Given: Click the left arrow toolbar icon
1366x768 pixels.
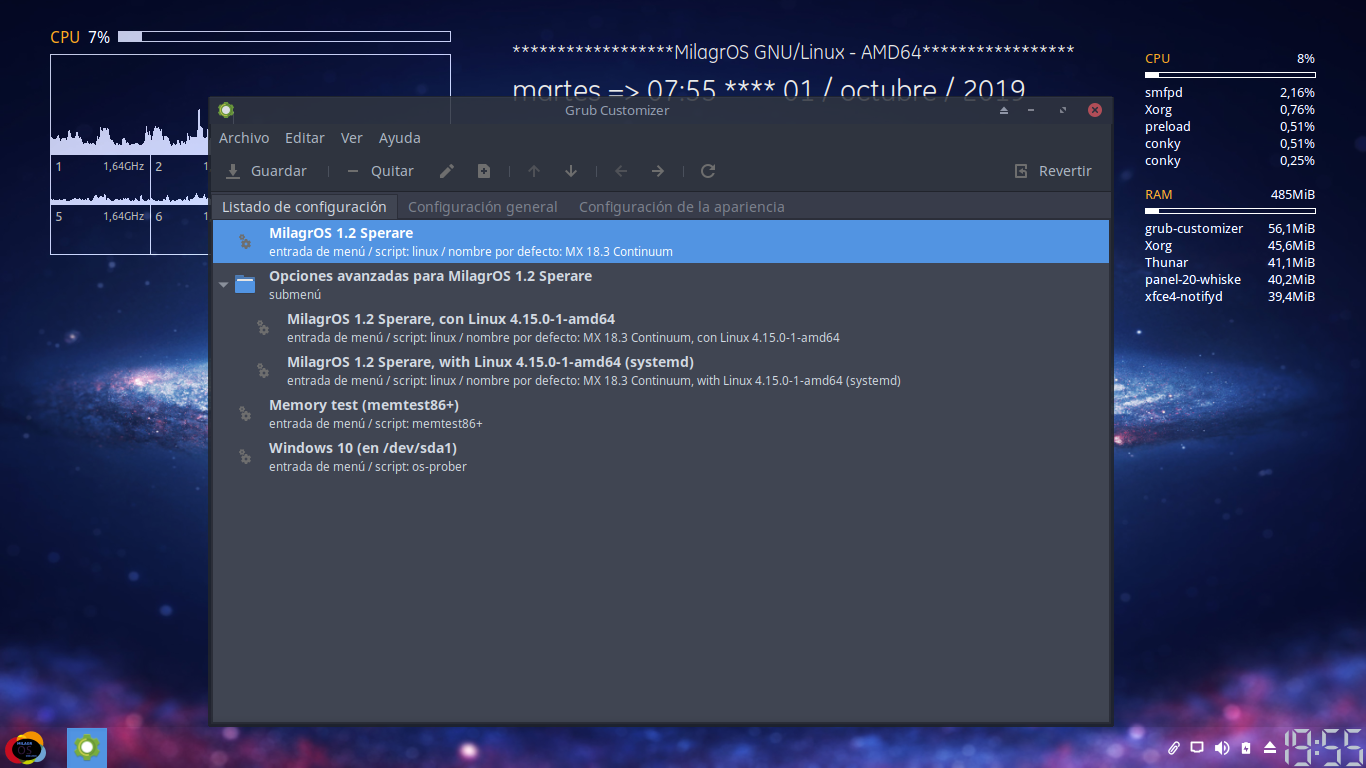Looking at the screenshot, I should pyautogui.click(x=621, y=171).
